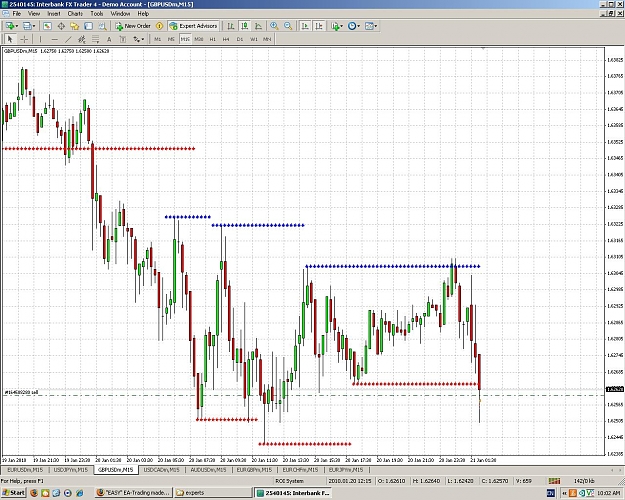Switch to the USDCADm,M15 chart tab
Screen dimensions: 625x500
pyautogui.click(x=161, y=470)
